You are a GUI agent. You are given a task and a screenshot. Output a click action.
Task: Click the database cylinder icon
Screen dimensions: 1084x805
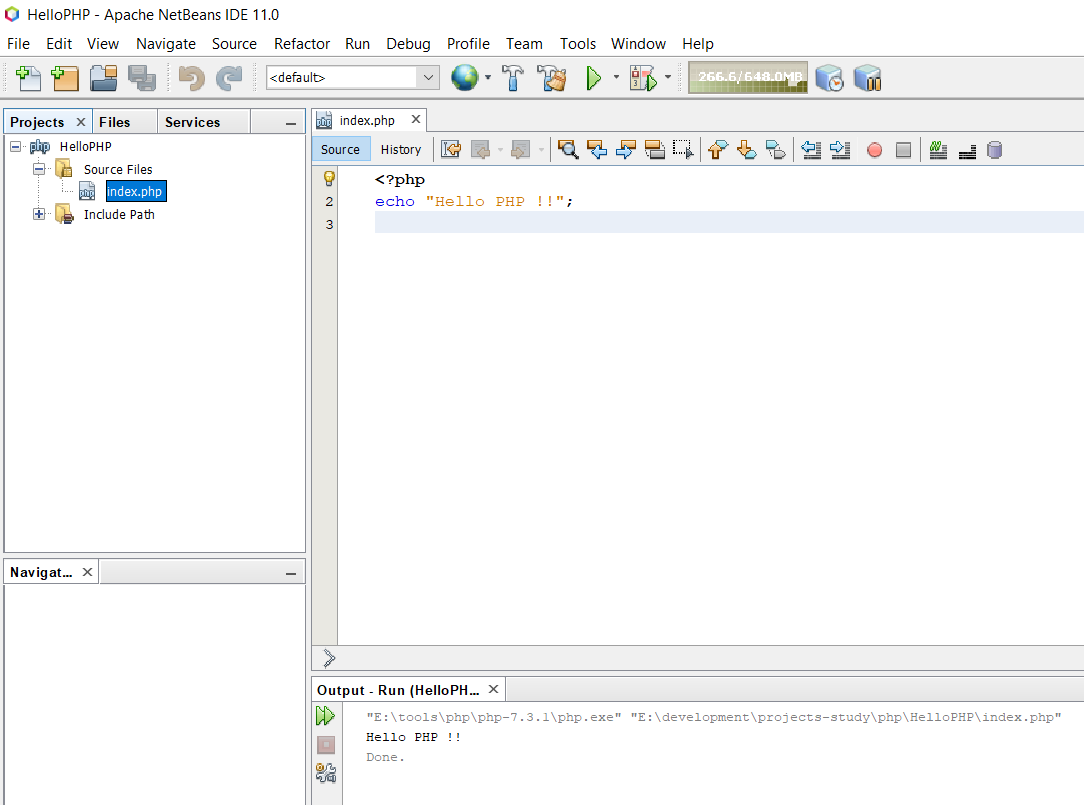pos(995,150)
